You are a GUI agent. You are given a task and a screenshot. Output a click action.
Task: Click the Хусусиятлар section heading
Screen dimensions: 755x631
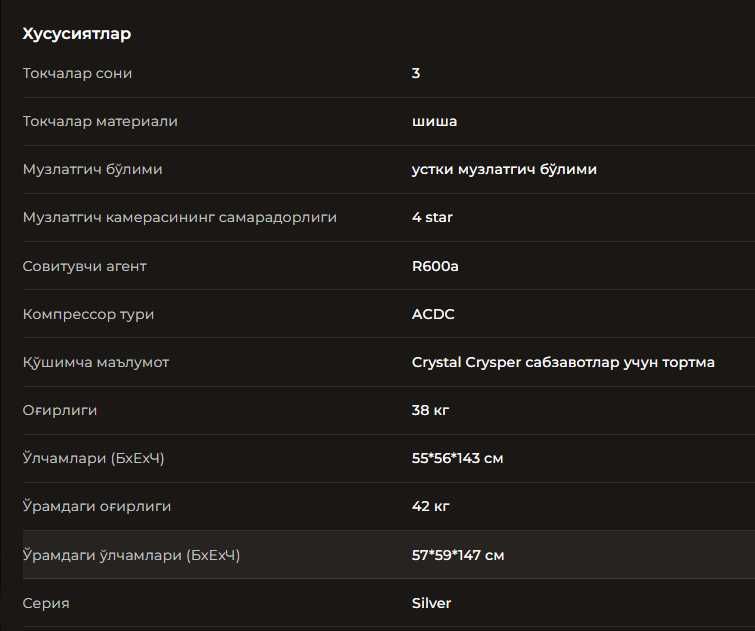(77, 34)
